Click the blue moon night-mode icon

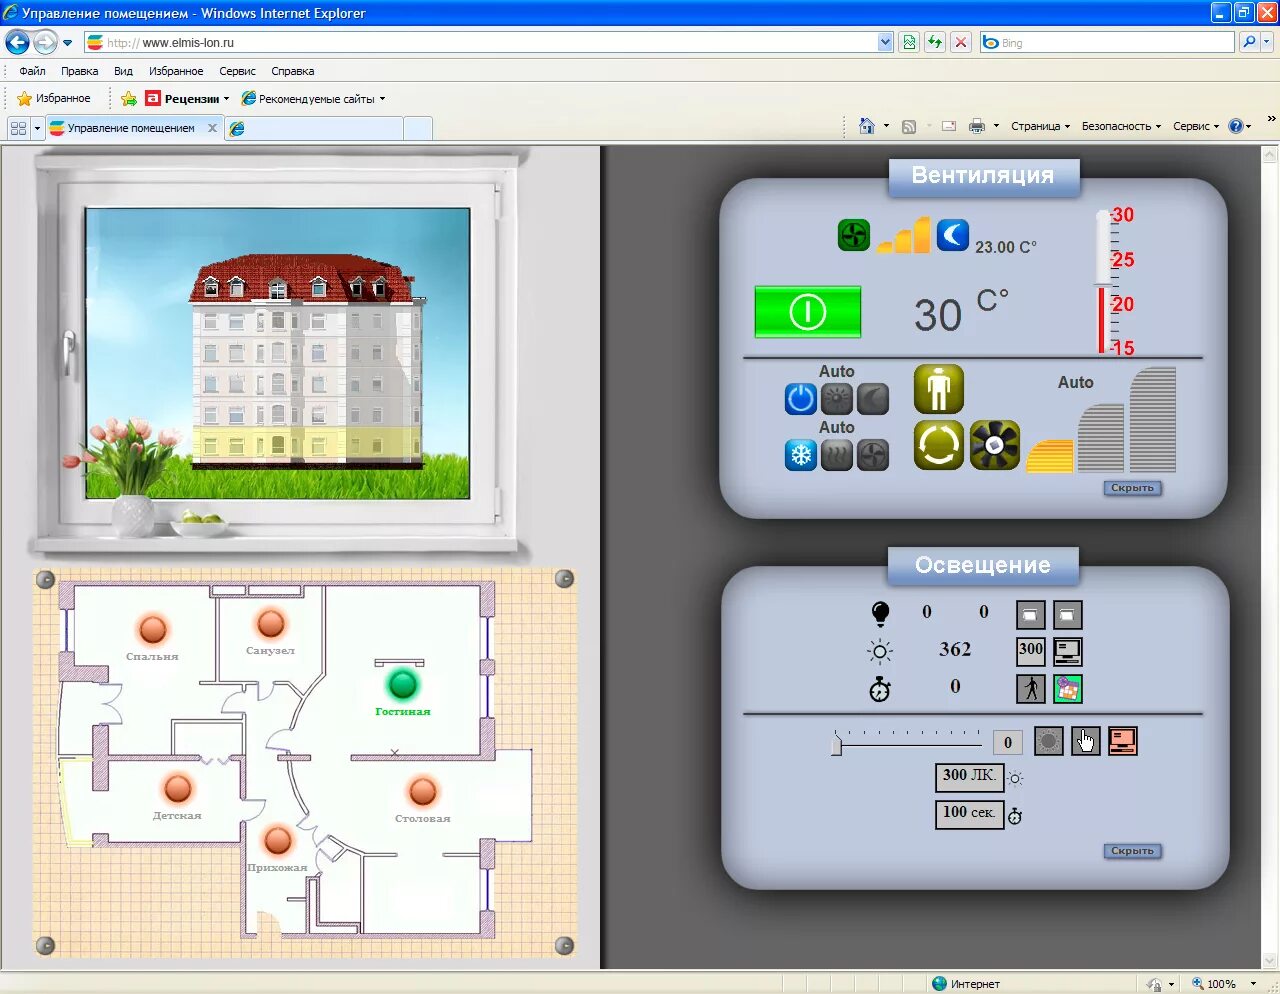[x=953, y=235]
